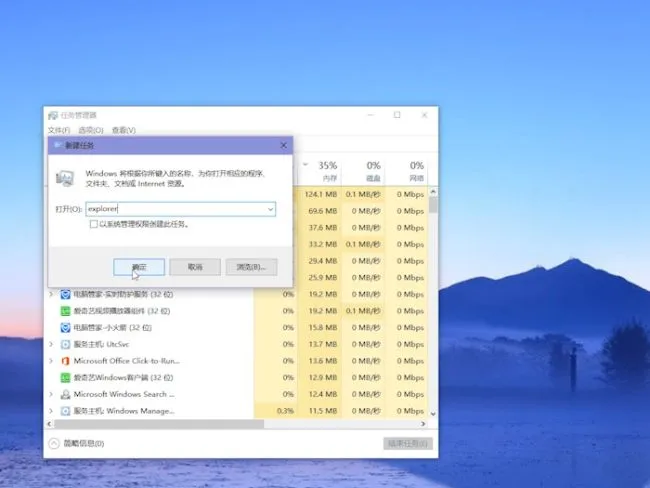Viewport: 650px width, 488px height.
Task: Expand the 服务主机: UtcSvc row
Action: [51, 344]
